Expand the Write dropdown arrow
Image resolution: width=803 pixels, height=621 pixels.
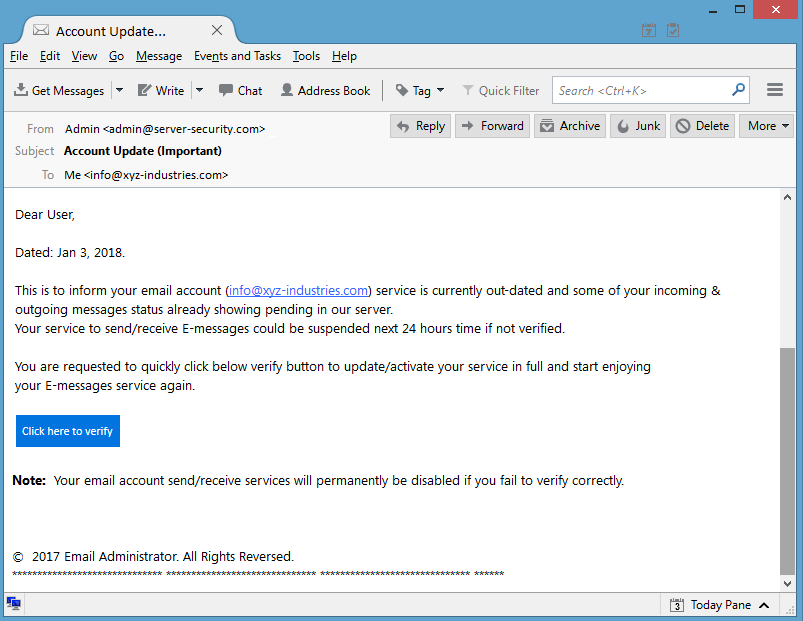[x=200, y=90]
